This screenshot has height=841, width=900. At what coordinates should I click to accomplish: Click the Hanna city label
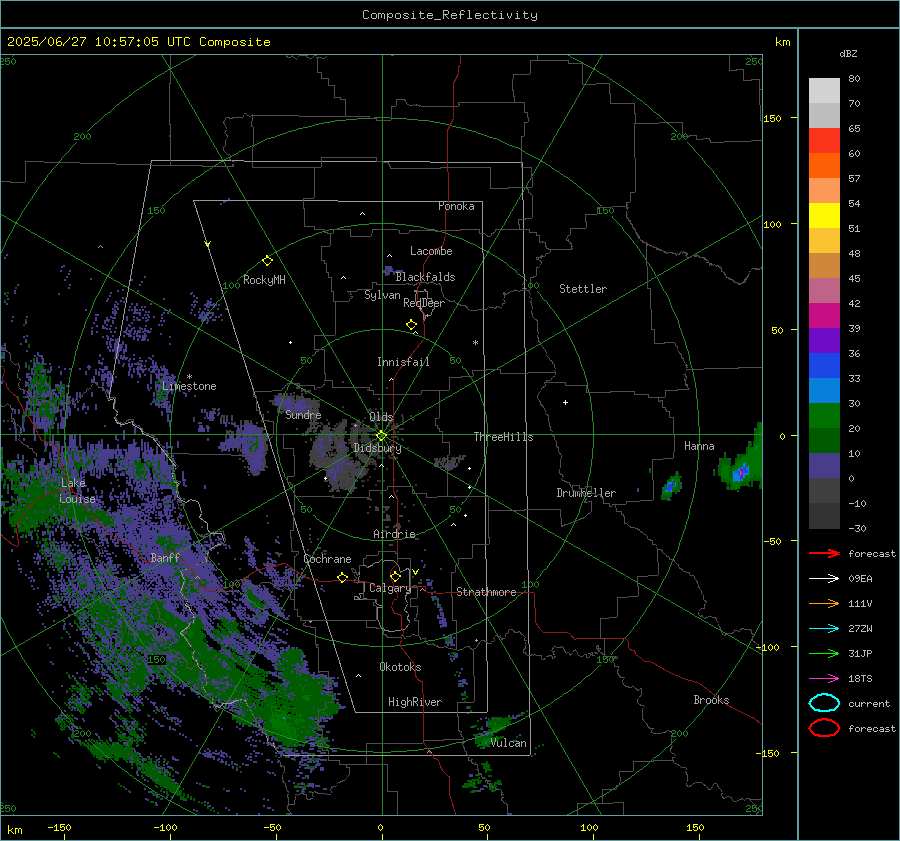699,446
